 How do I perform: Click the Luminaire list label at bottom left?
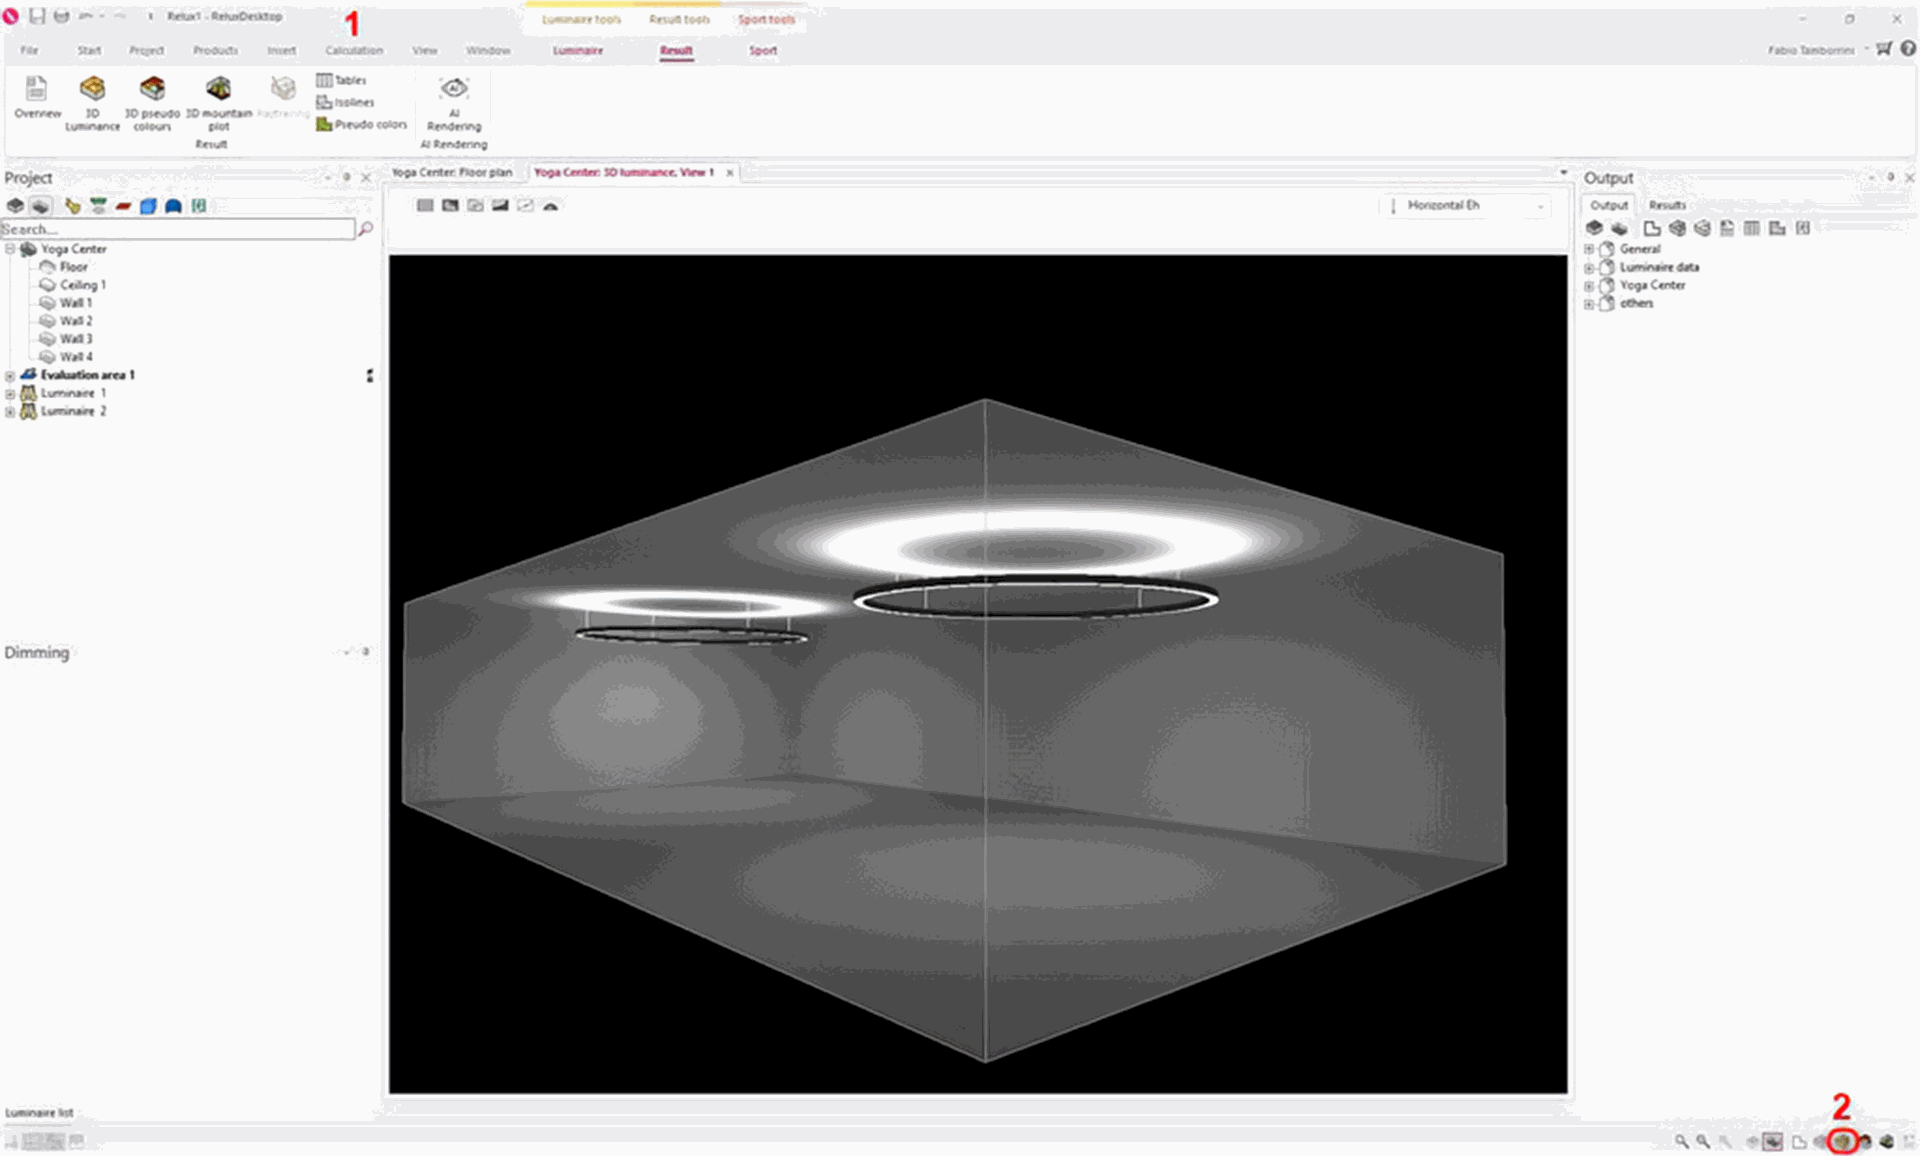[x=39, y=1112]
